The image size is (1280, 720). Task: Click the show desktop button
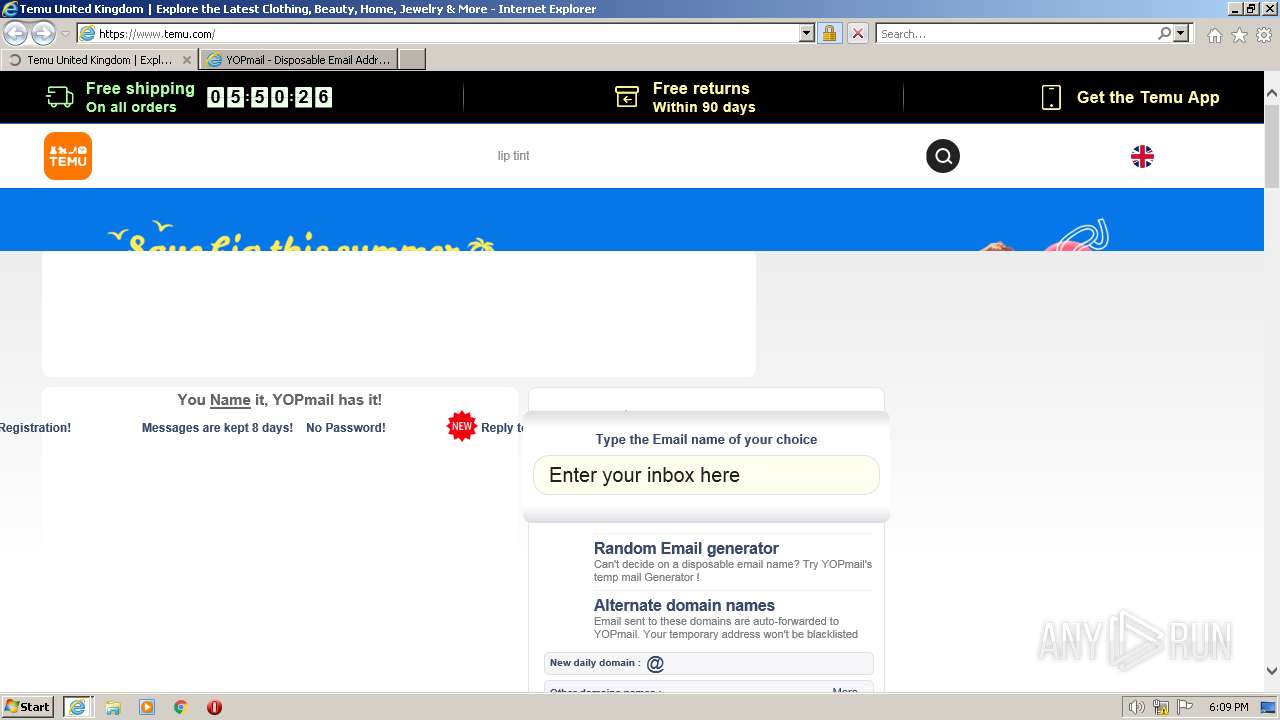tap(1268, 707)
